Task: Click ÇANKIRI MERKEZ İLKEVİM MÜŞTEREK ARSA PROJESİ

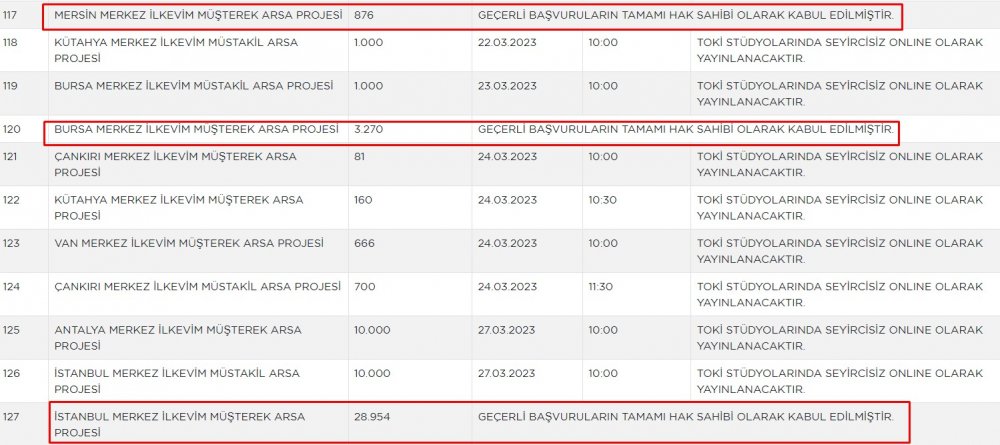Action: pyautogui.click(x=175, y=164)
